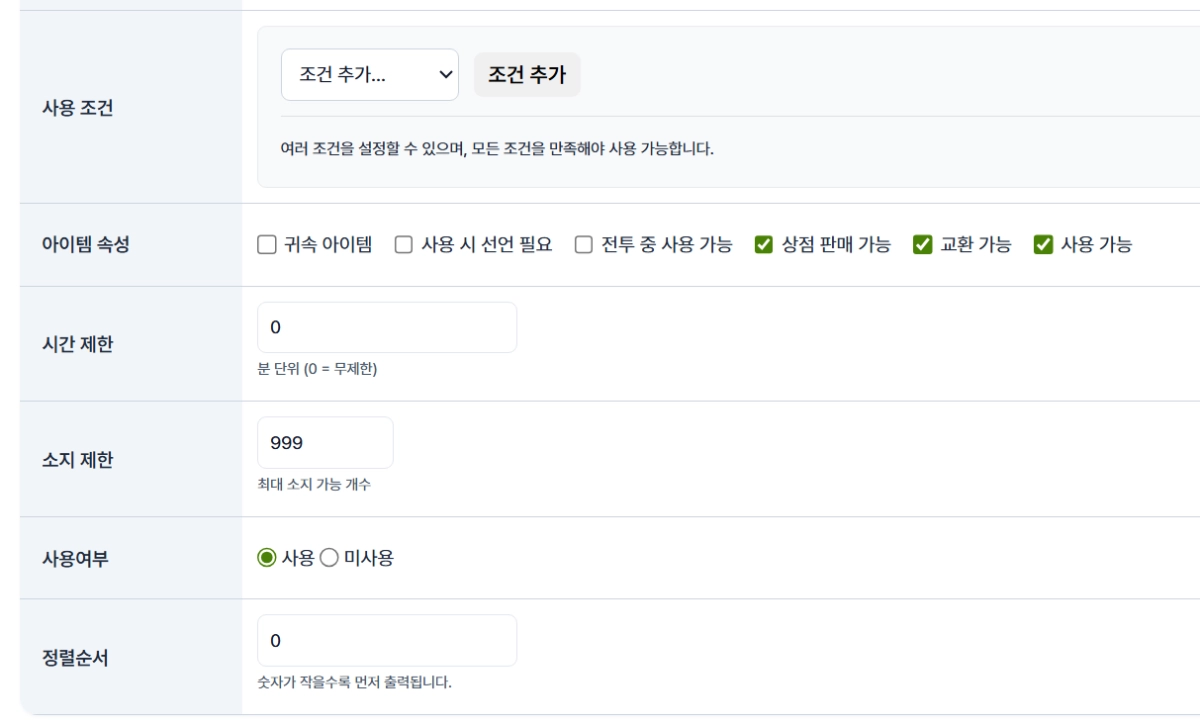The image size is (1200, 725).
Task: Open the 조건 추가... dropdown
Action: (x=369, y=75)
